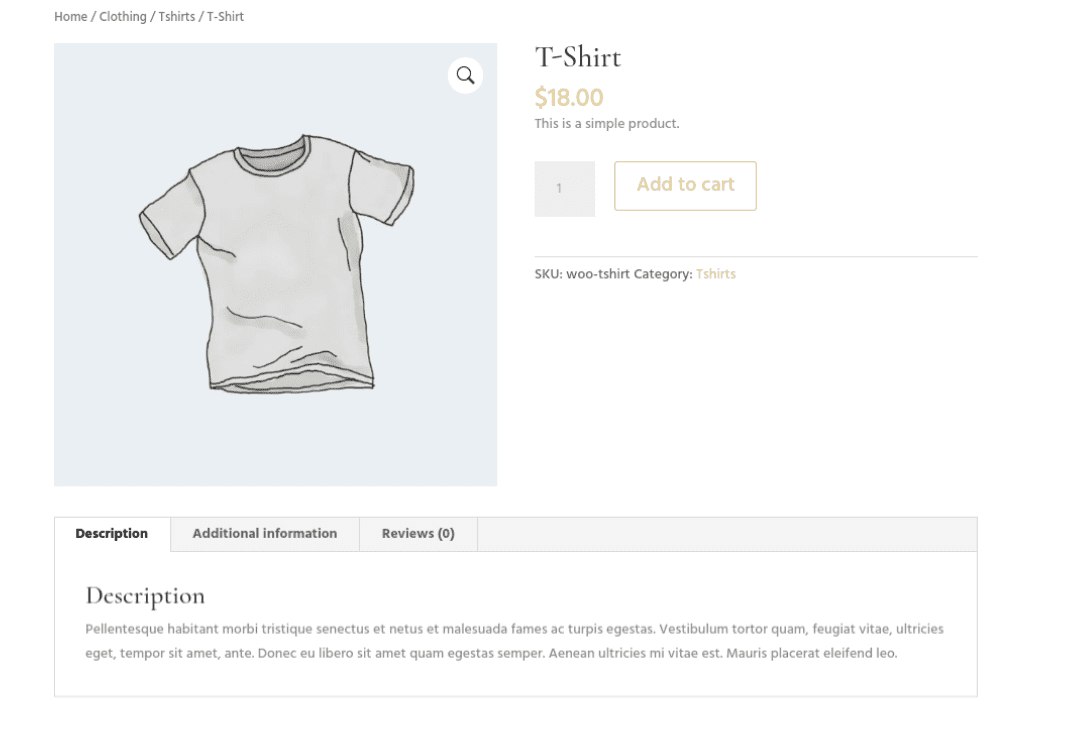Open the Reviews (0) tab
The image size is (1071, 734).
[x=417, y=533]
